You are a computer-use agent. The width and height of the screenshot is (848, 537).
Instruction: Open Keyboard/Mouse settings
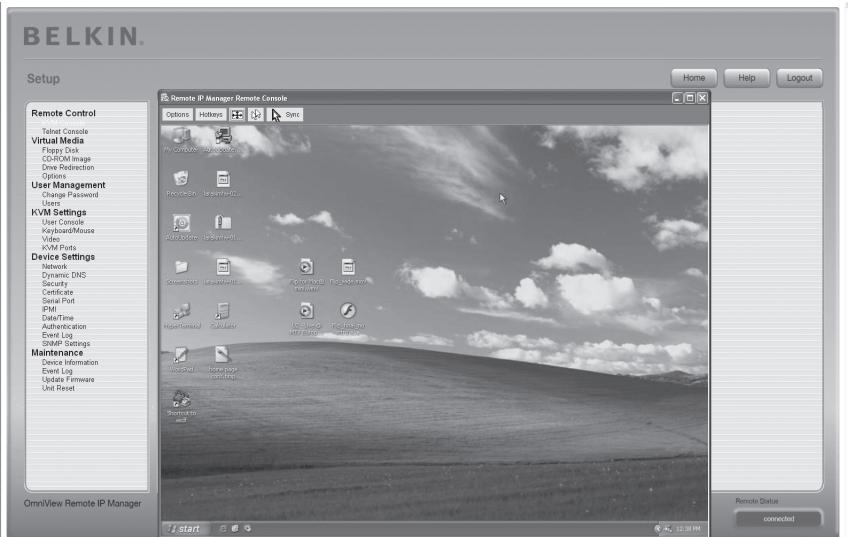68,231
